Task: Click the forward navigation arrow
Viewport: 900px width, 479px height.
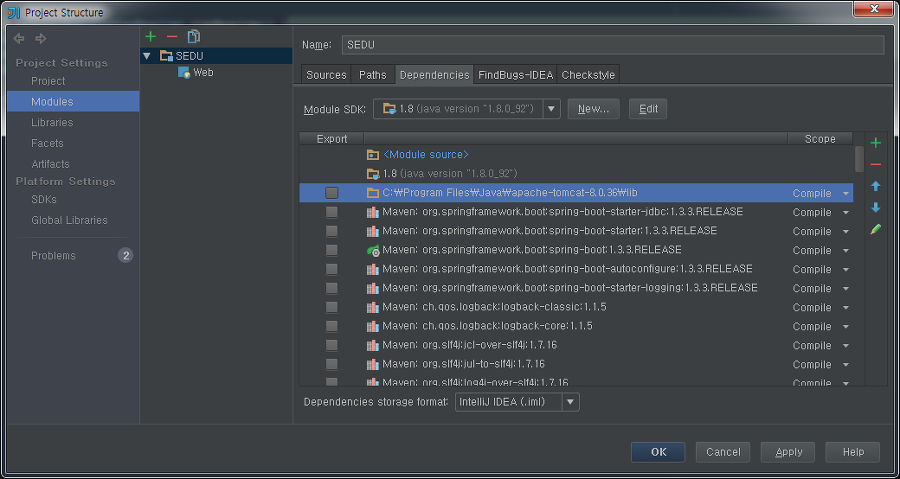Action: 41,38
